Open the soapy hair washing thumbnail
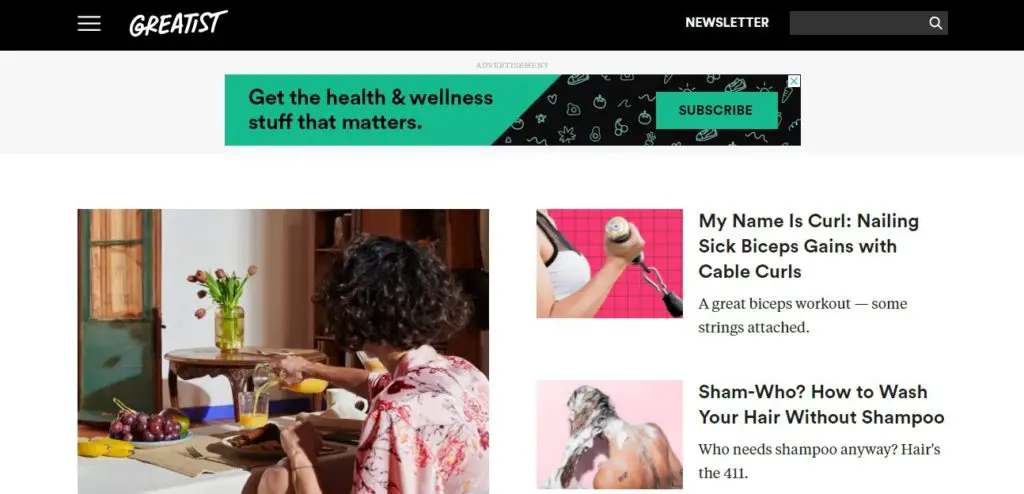The image size is (1024, 494). tap(609, 435)
